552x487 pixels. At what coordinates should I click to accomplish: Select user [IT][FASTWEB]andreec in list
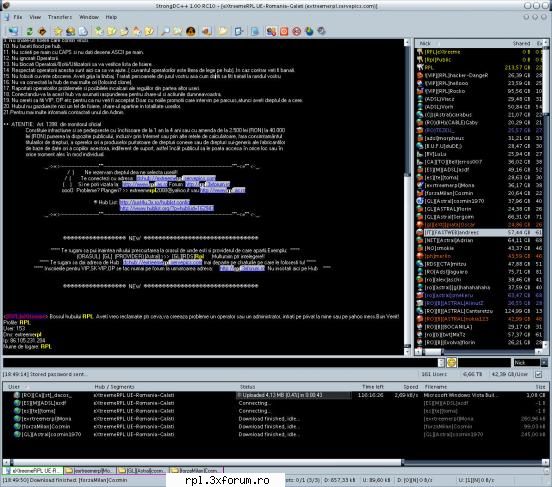pyautogui.click(x=479, y=232)
